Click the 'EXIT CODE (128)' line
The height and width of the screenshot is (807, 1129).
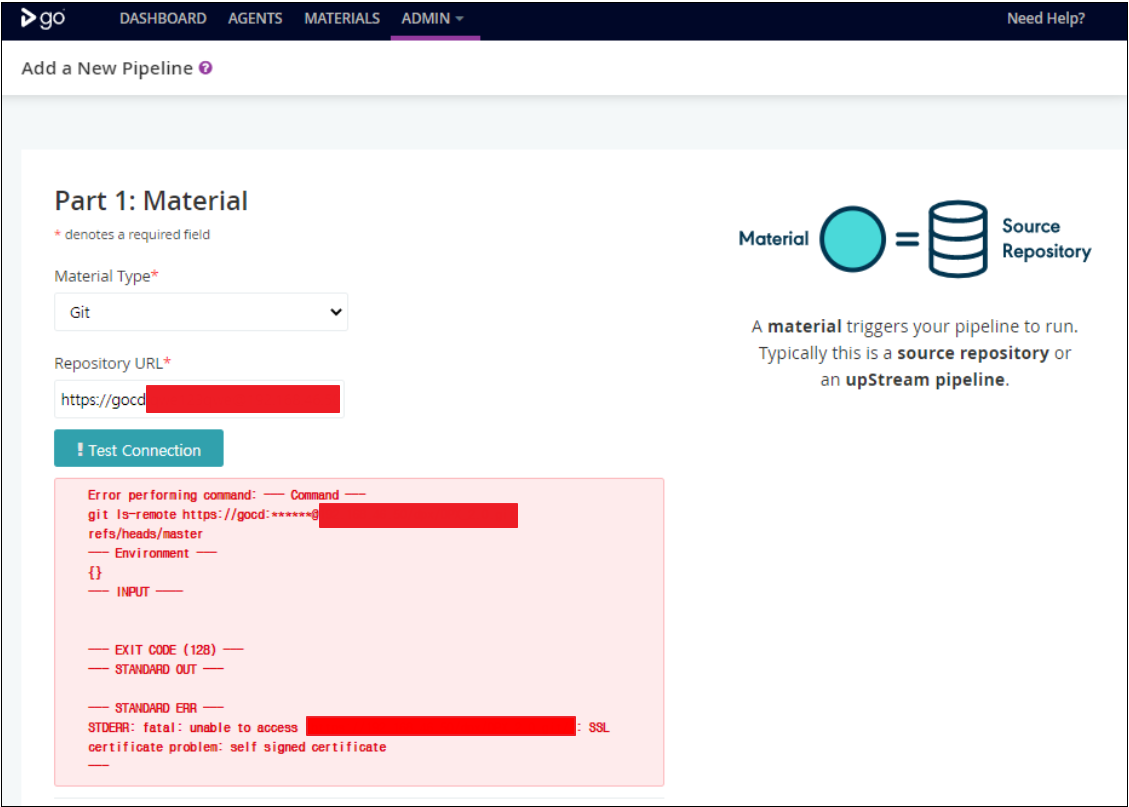pos(166,650)
